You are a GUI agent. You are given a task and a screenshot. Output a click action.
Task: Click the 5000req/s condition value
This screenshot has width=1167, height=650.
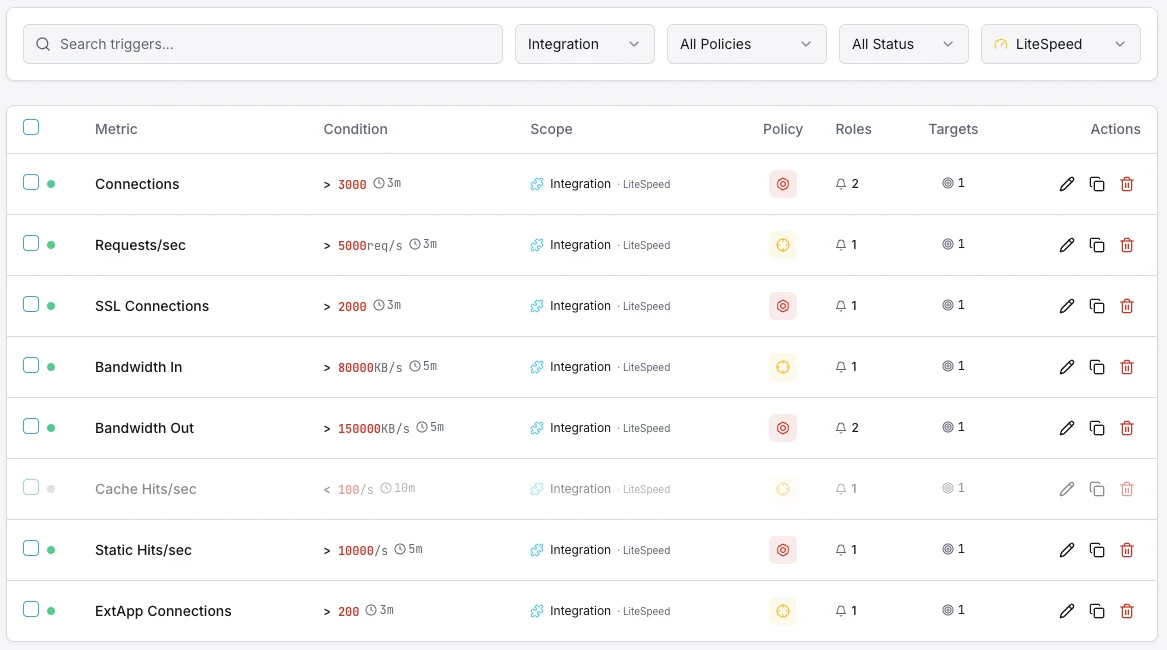pyautogui.click(x=370, y=245)
